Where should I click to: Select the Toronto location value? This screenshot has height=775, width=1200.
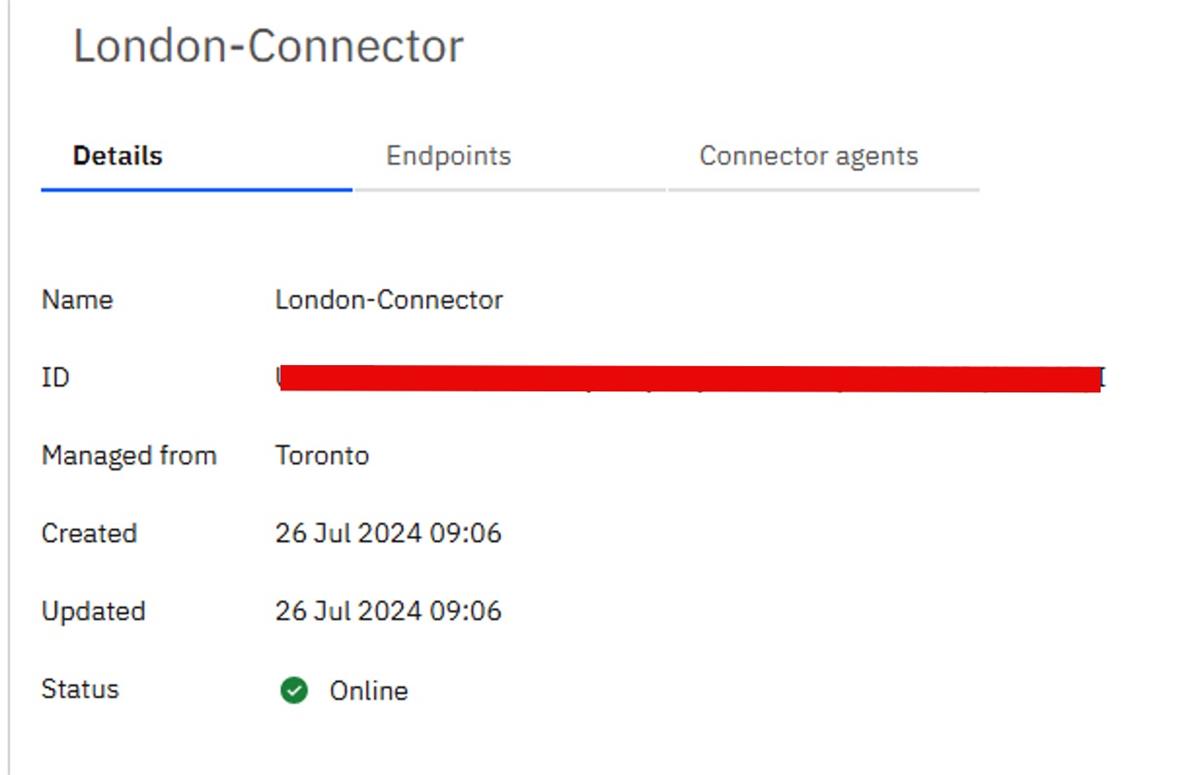tap(322, 456)
